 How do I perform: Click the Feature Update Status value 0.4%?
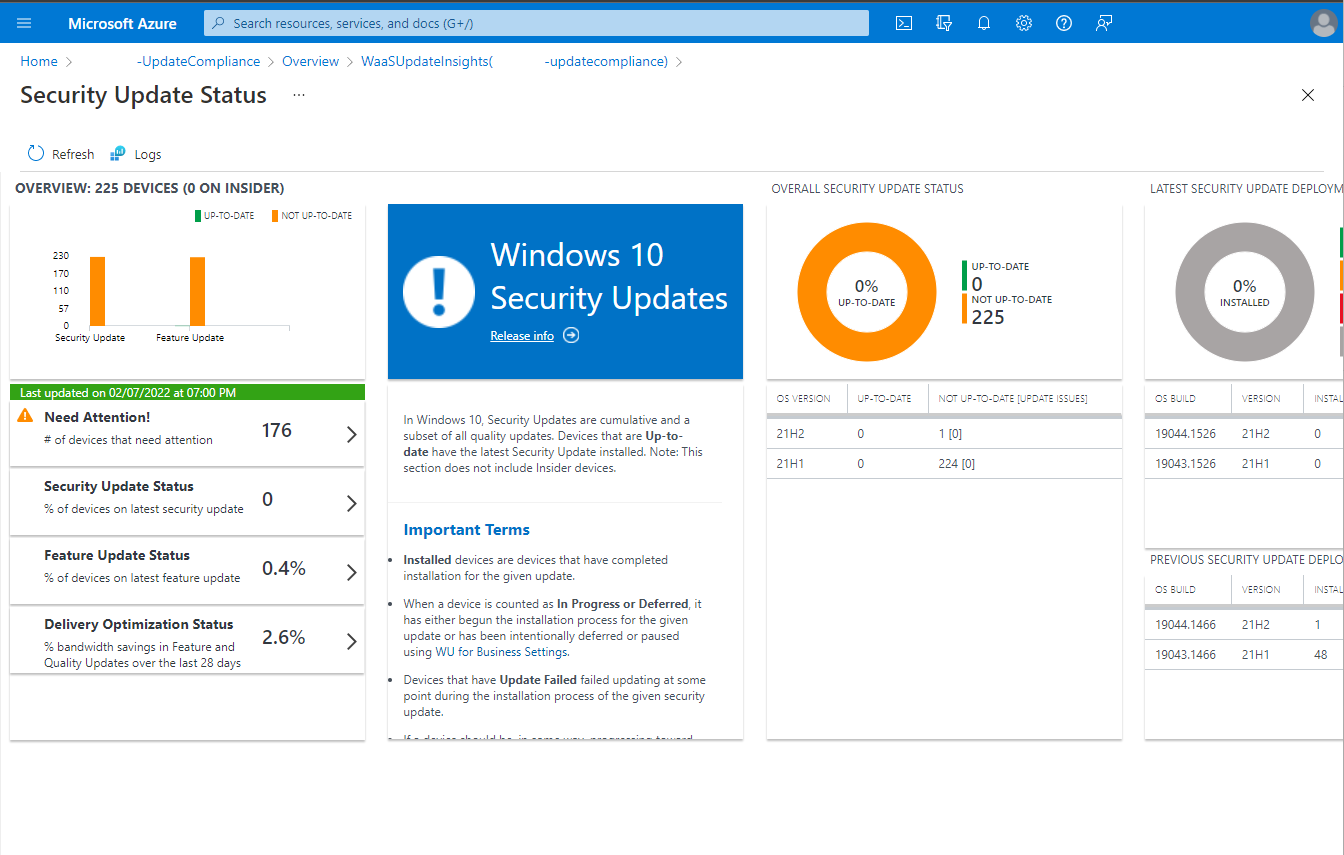[x=284, y=569]
